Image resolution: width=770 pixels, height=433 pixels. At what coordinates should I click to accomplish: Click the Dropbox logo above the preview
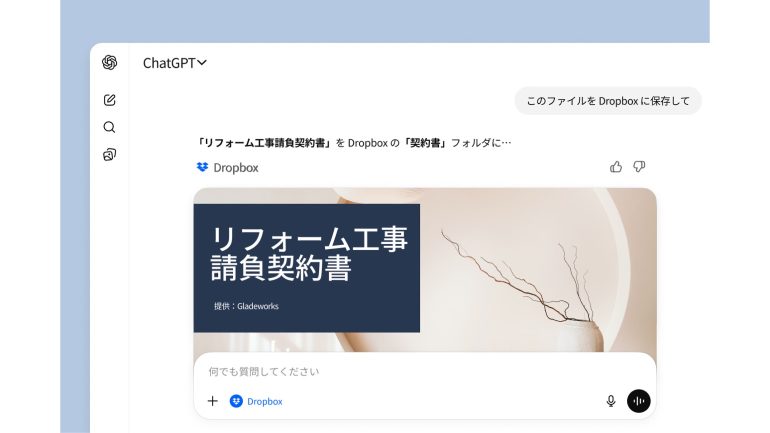(x=202, y=167)
